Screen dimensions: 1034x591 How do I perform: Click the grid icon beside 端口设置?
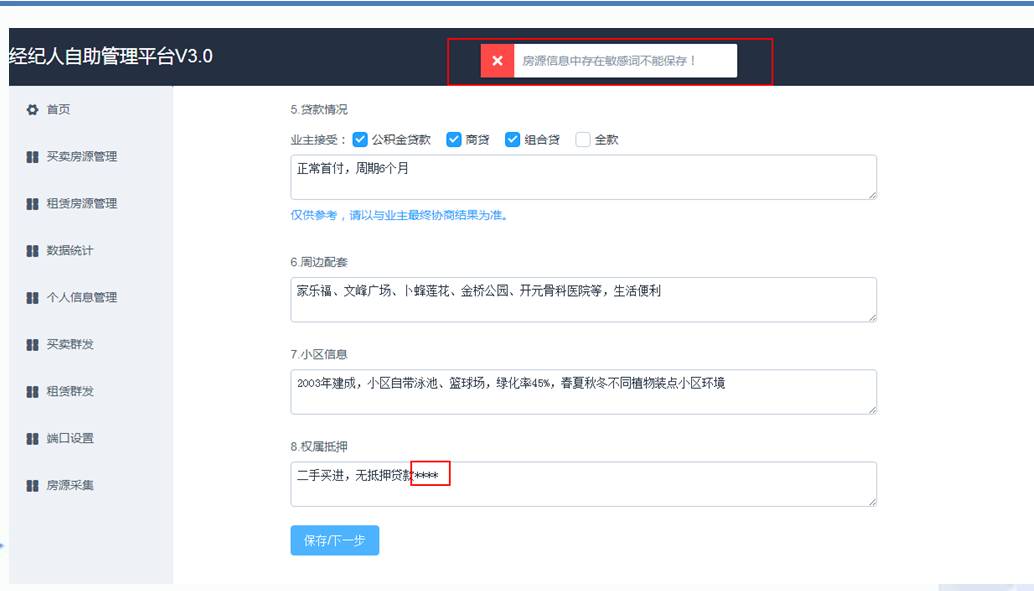point(32,439)
